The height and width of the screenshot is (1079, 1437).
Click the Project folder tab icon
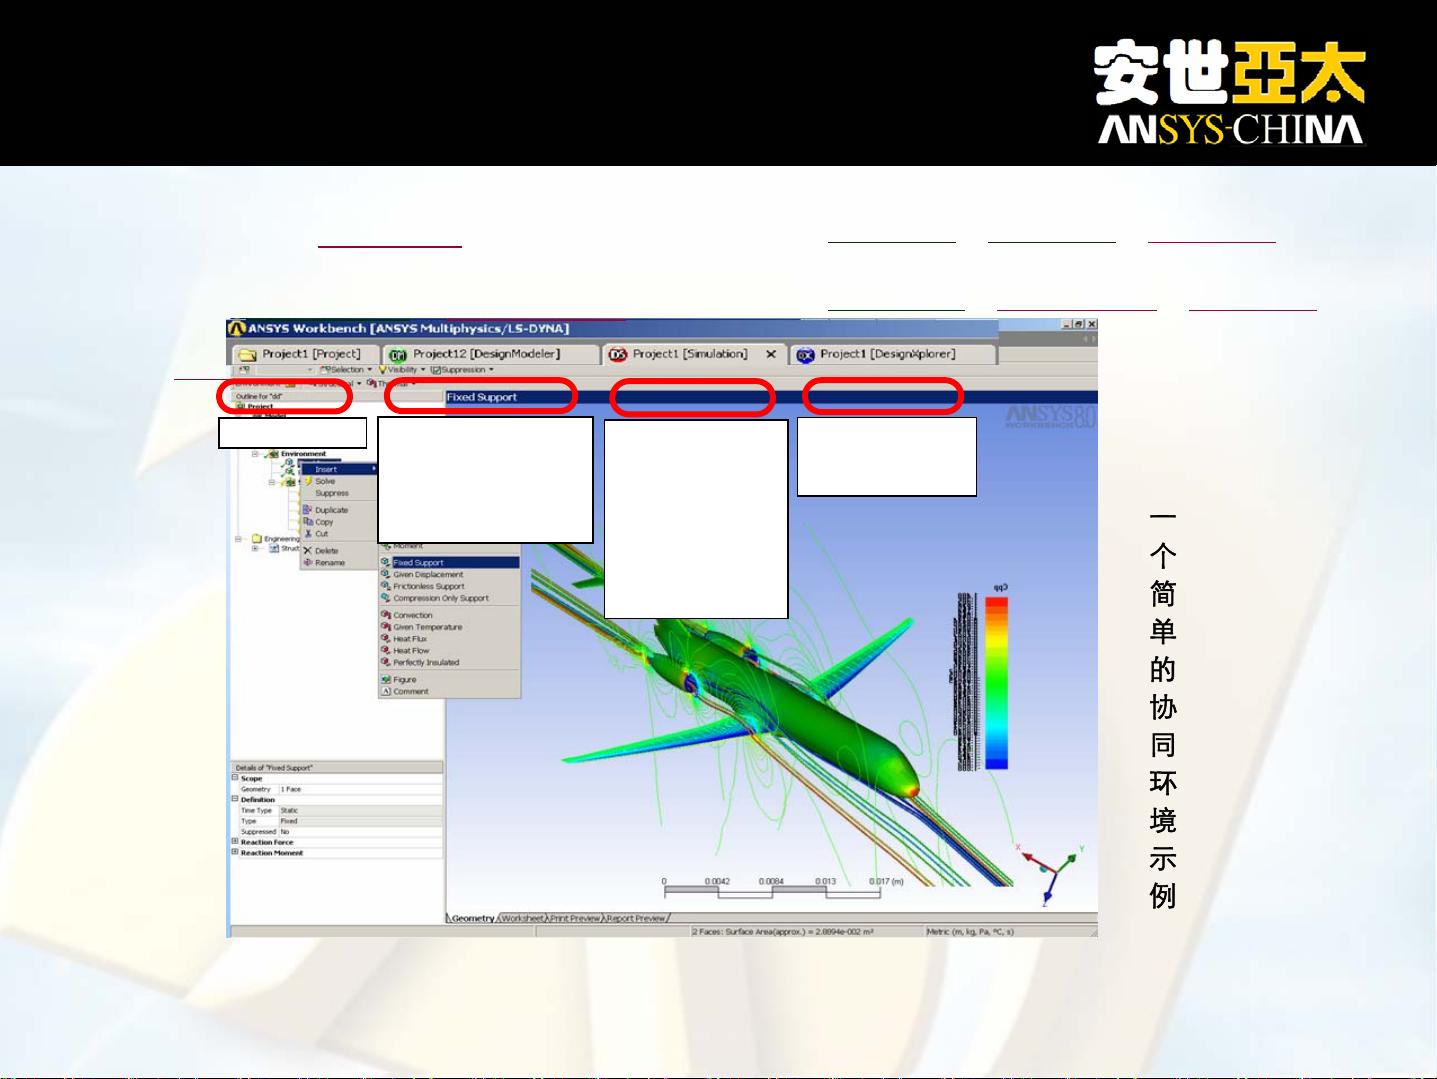coord(246,355)
